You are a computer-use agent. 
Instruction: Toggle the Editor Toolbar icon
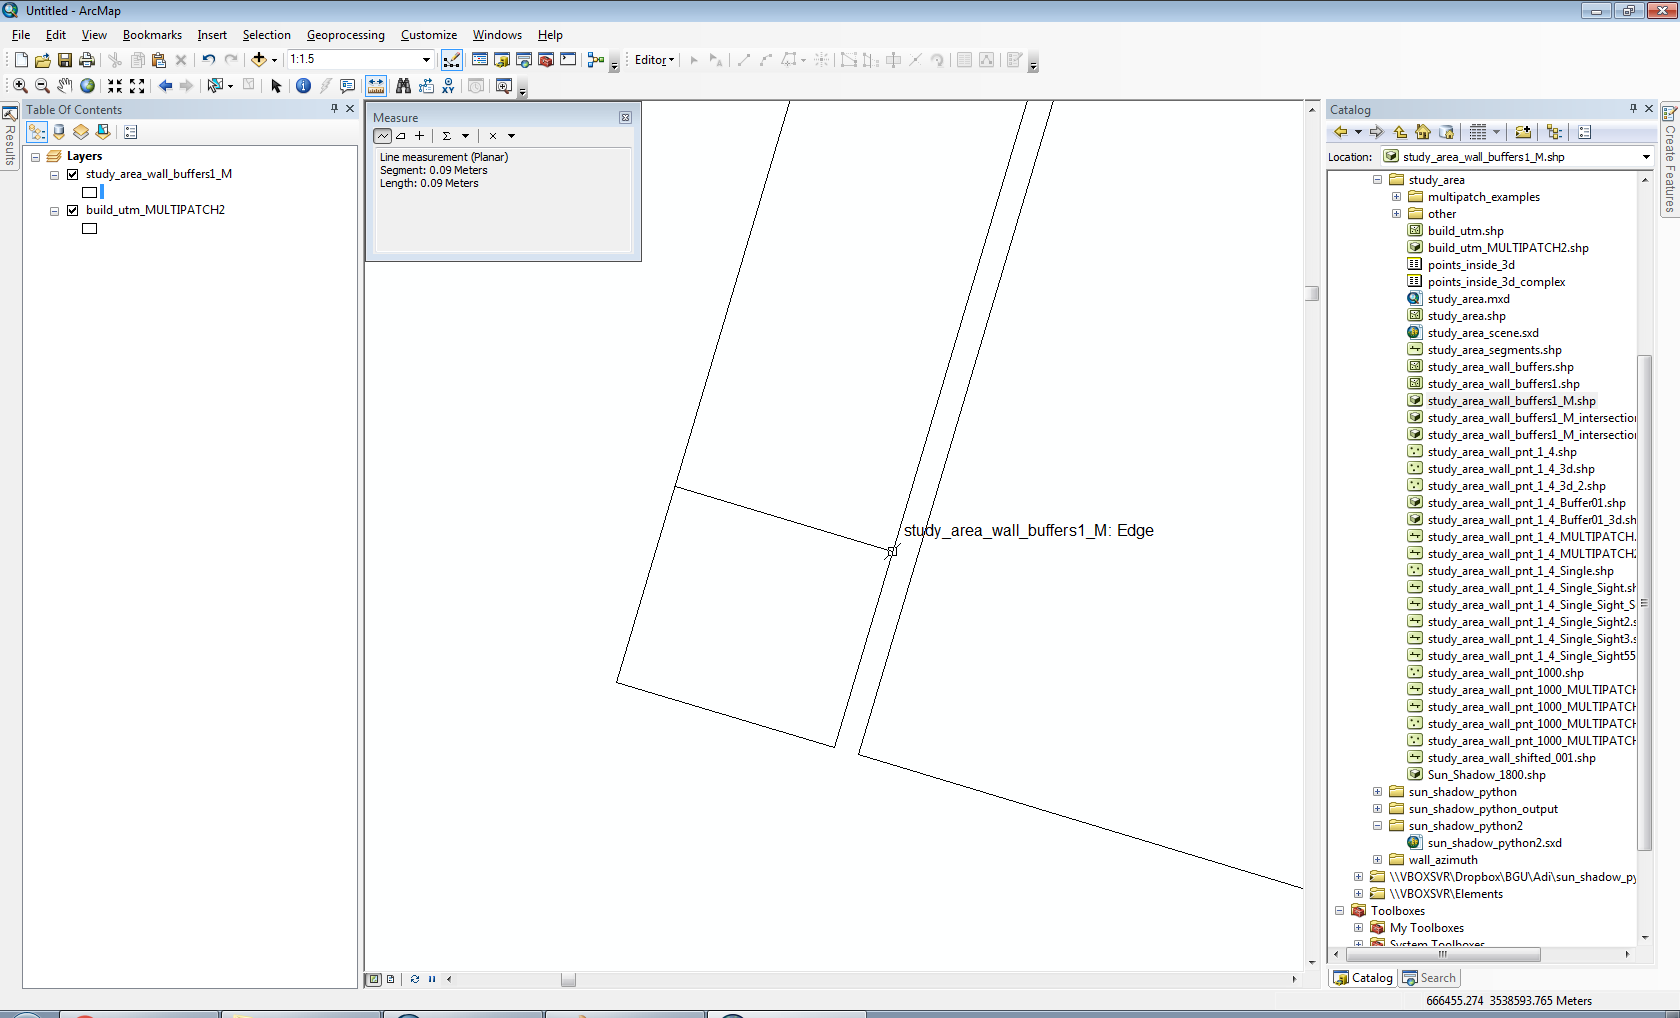452,60
